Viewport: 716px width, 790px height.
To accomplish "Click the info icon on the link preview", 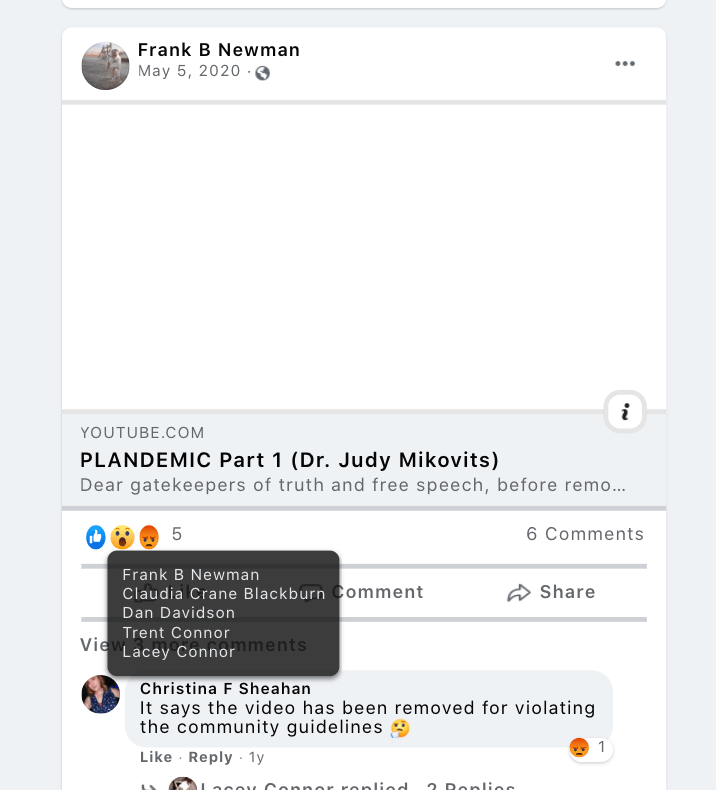I will 625,411.
